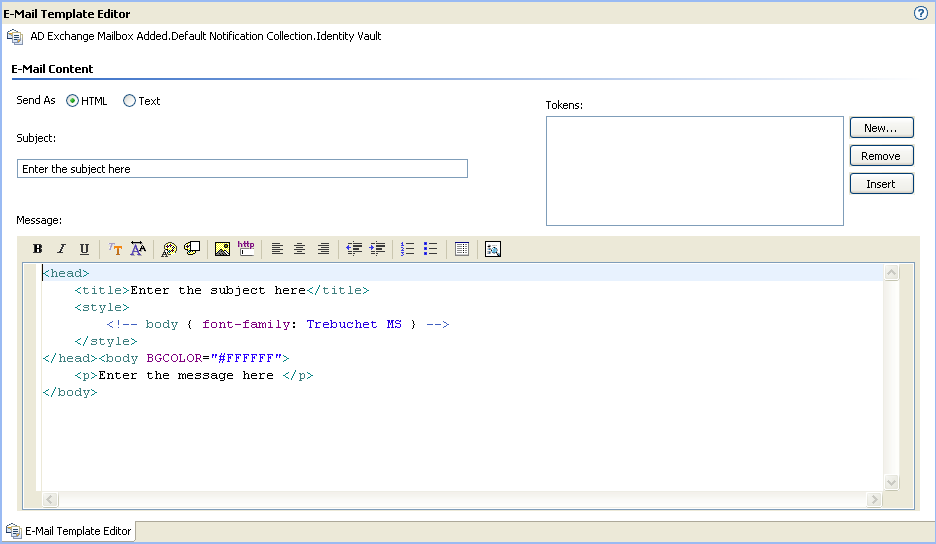
Task: Switch to the E-Mail Template Editor tab
Action: coord(69,531)
